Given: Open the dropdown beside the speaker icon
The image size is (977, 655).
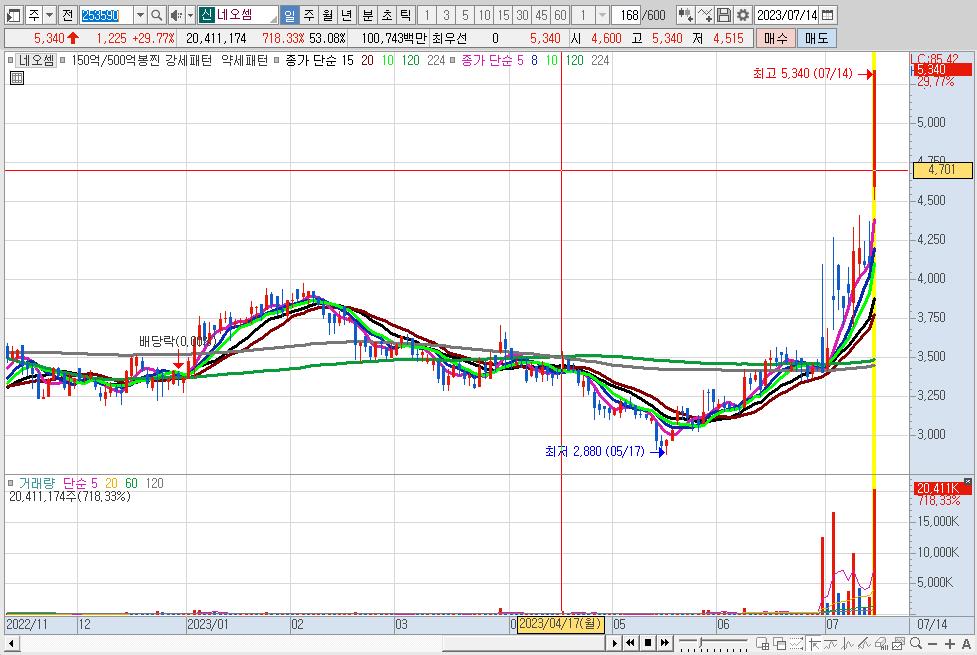Looking at the screenshot, I should 191,14.
